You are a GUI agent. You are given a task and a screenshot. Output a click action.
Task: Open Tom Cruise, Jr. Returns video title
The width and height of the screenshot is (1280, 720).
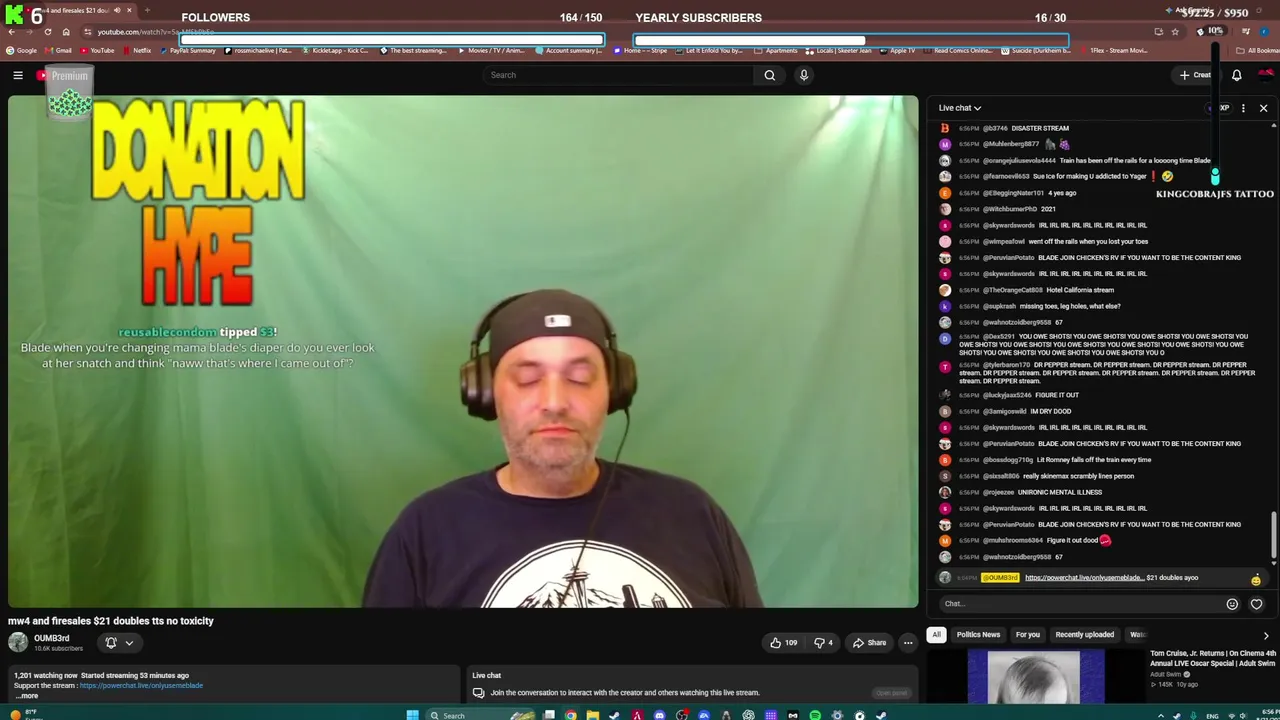point(1212,658)
